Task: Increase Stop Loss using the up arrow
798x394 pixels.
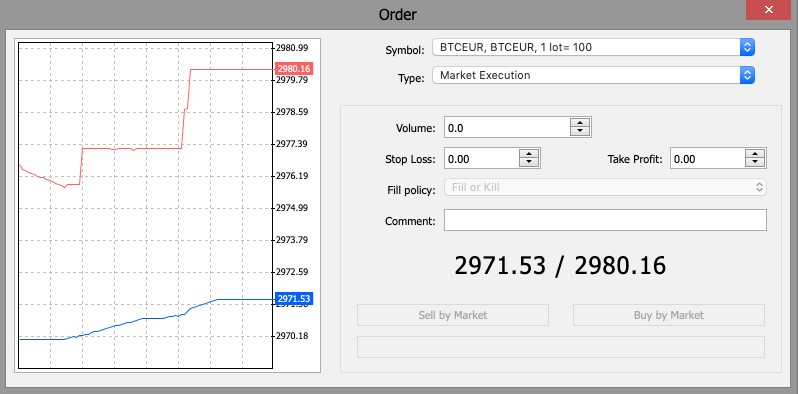Action: [x=529, y=154]
